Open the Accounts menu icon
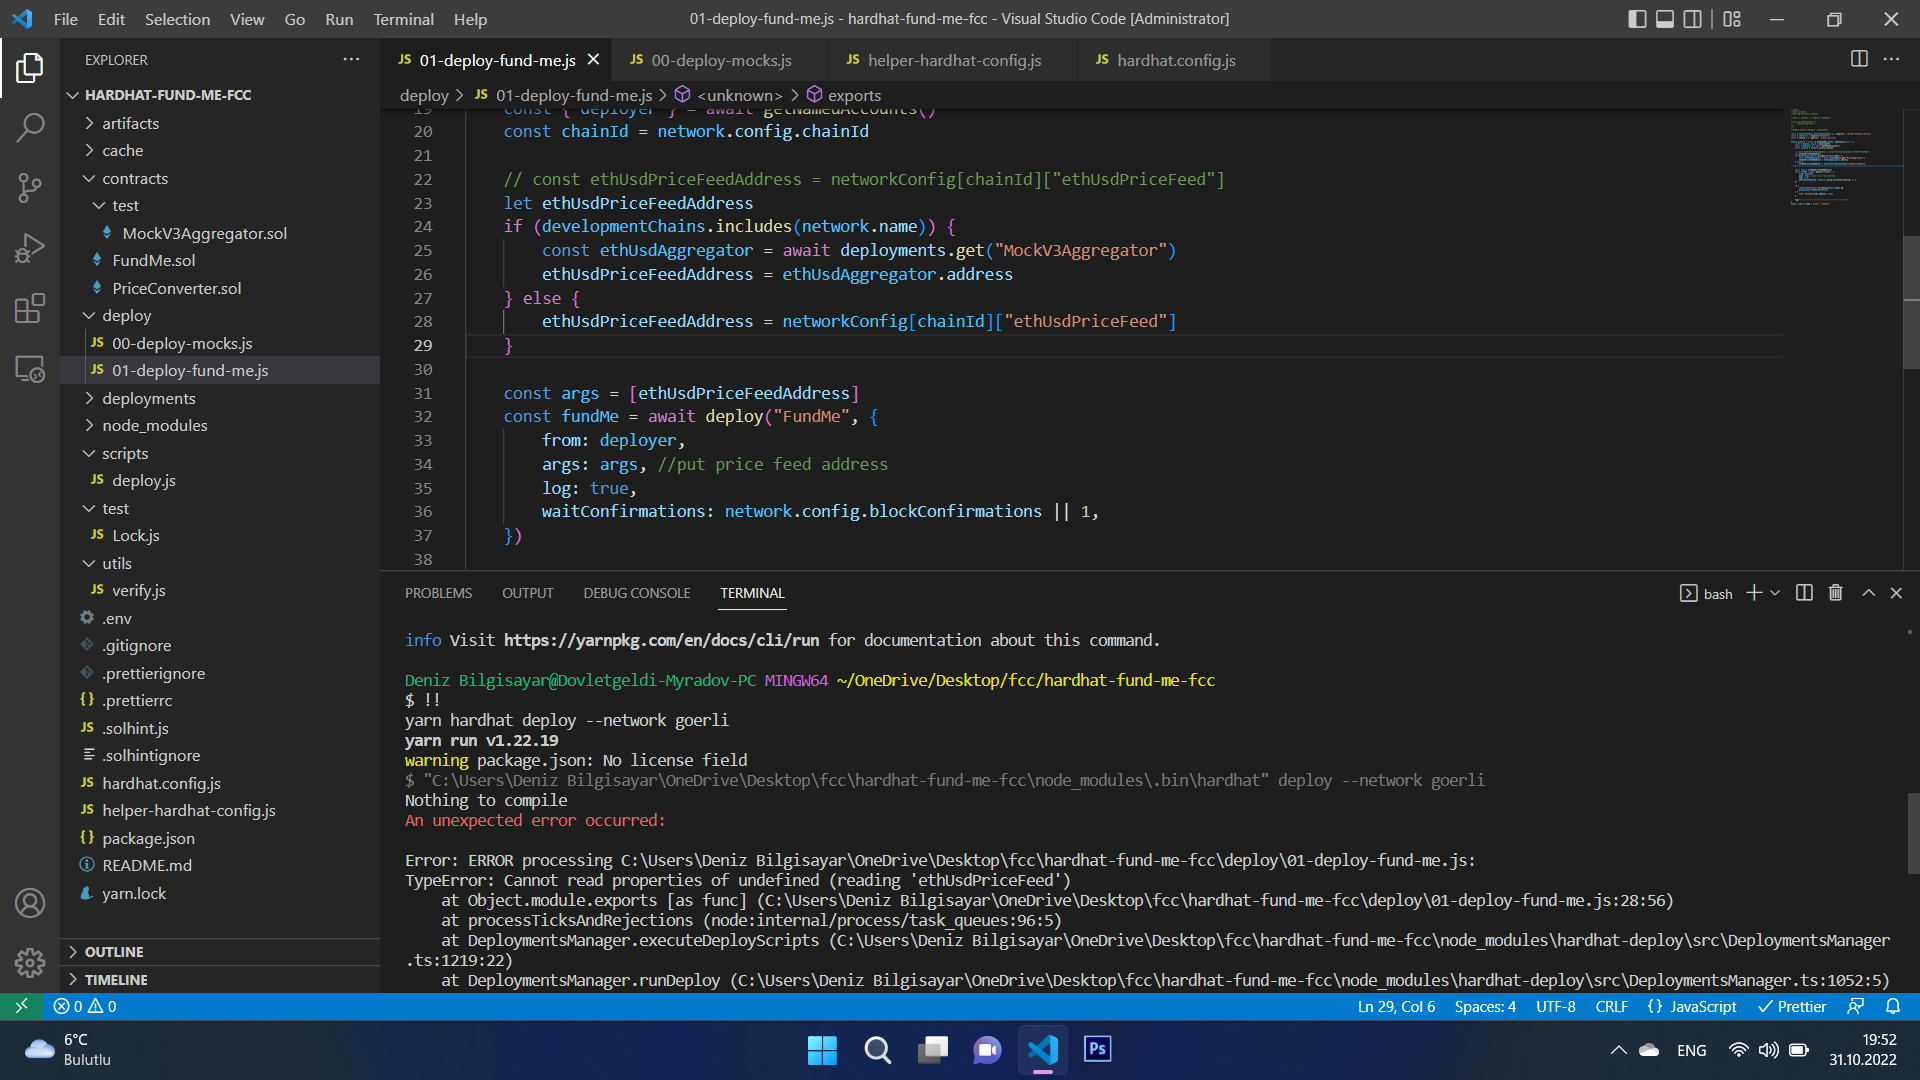Screen dimensions: 1920x1080 30,903
